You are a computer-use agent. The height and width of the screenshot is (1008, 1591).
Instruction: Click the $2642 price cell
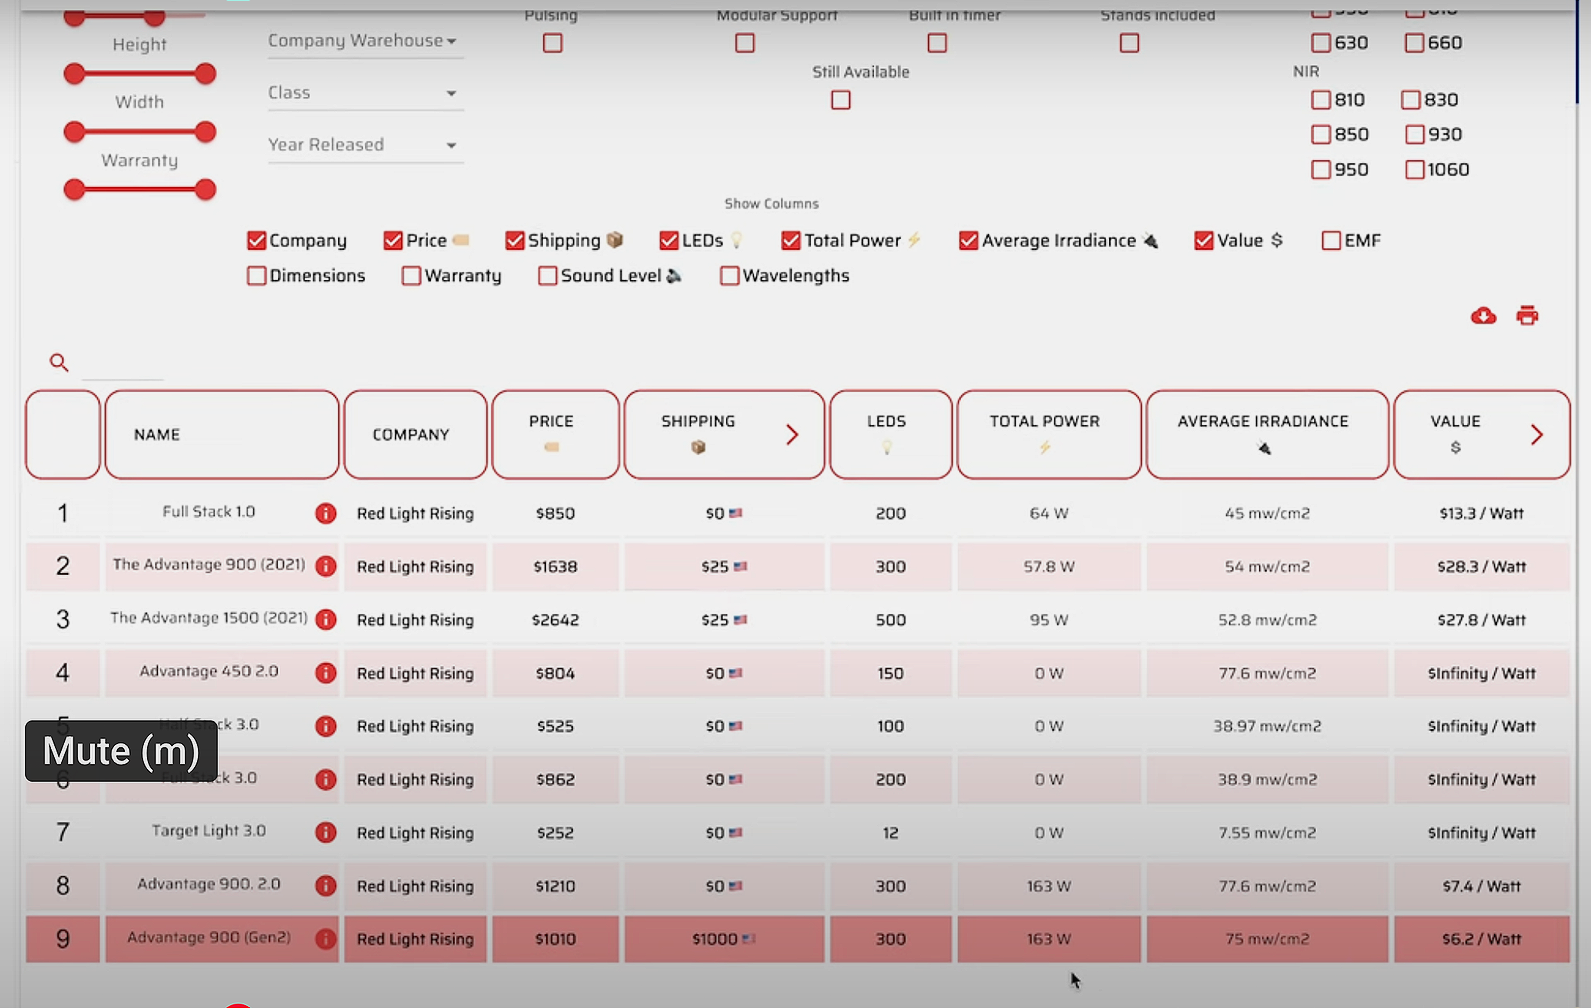tap(555, 620)
